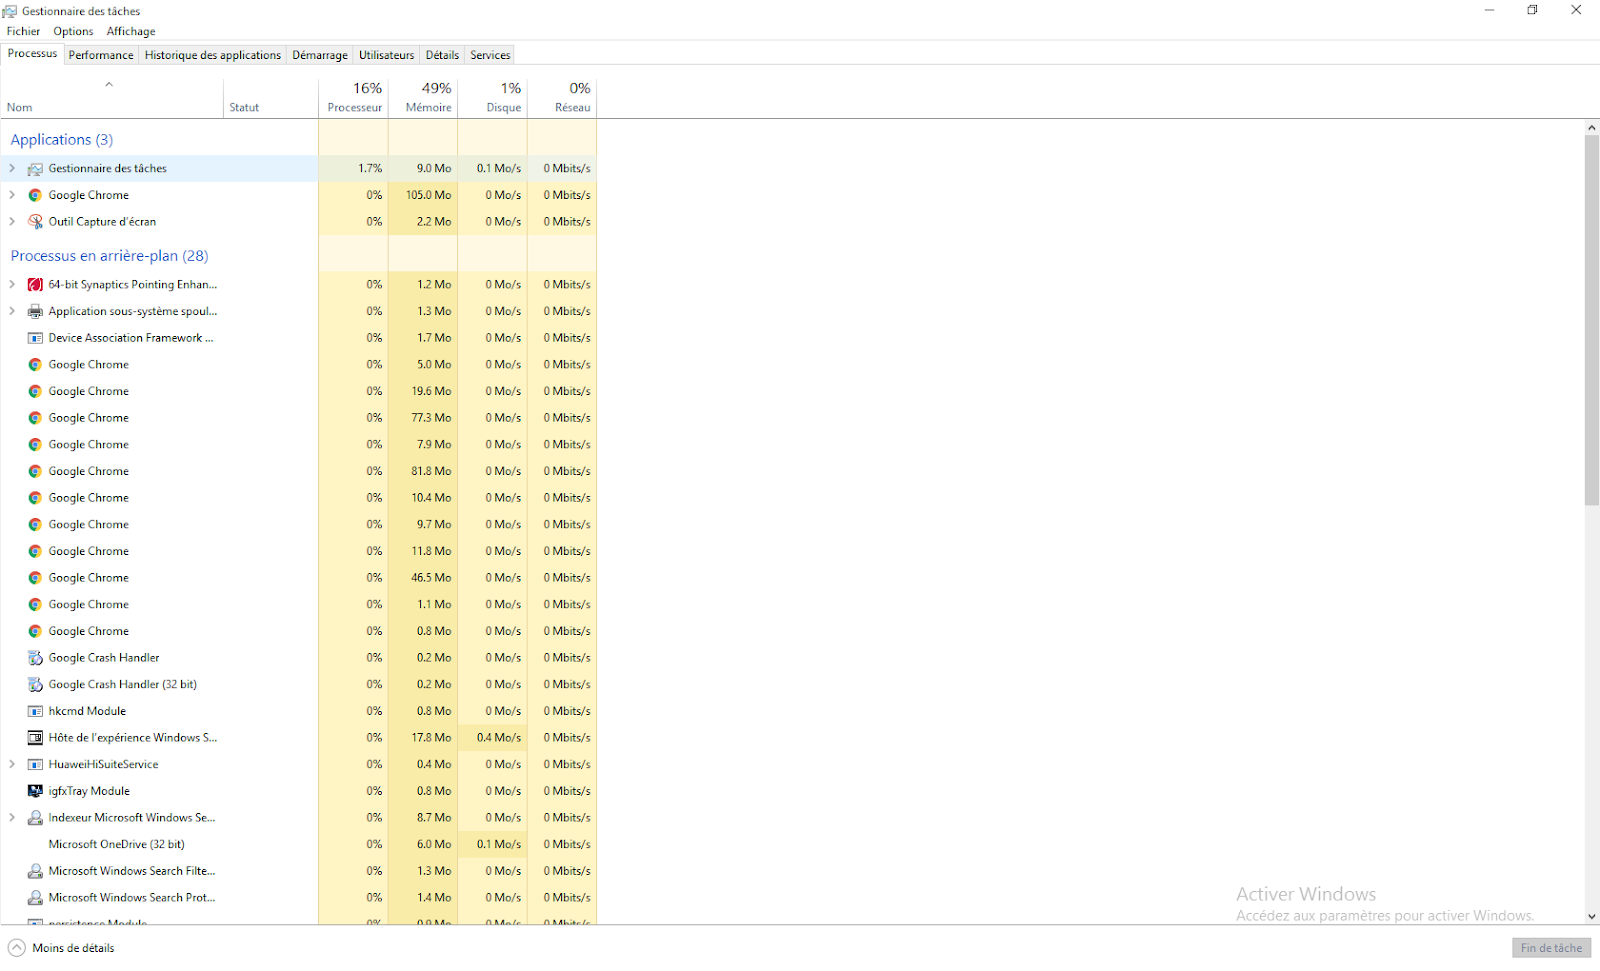
Task: Sort by Disque column header
Action: point(493,98)
